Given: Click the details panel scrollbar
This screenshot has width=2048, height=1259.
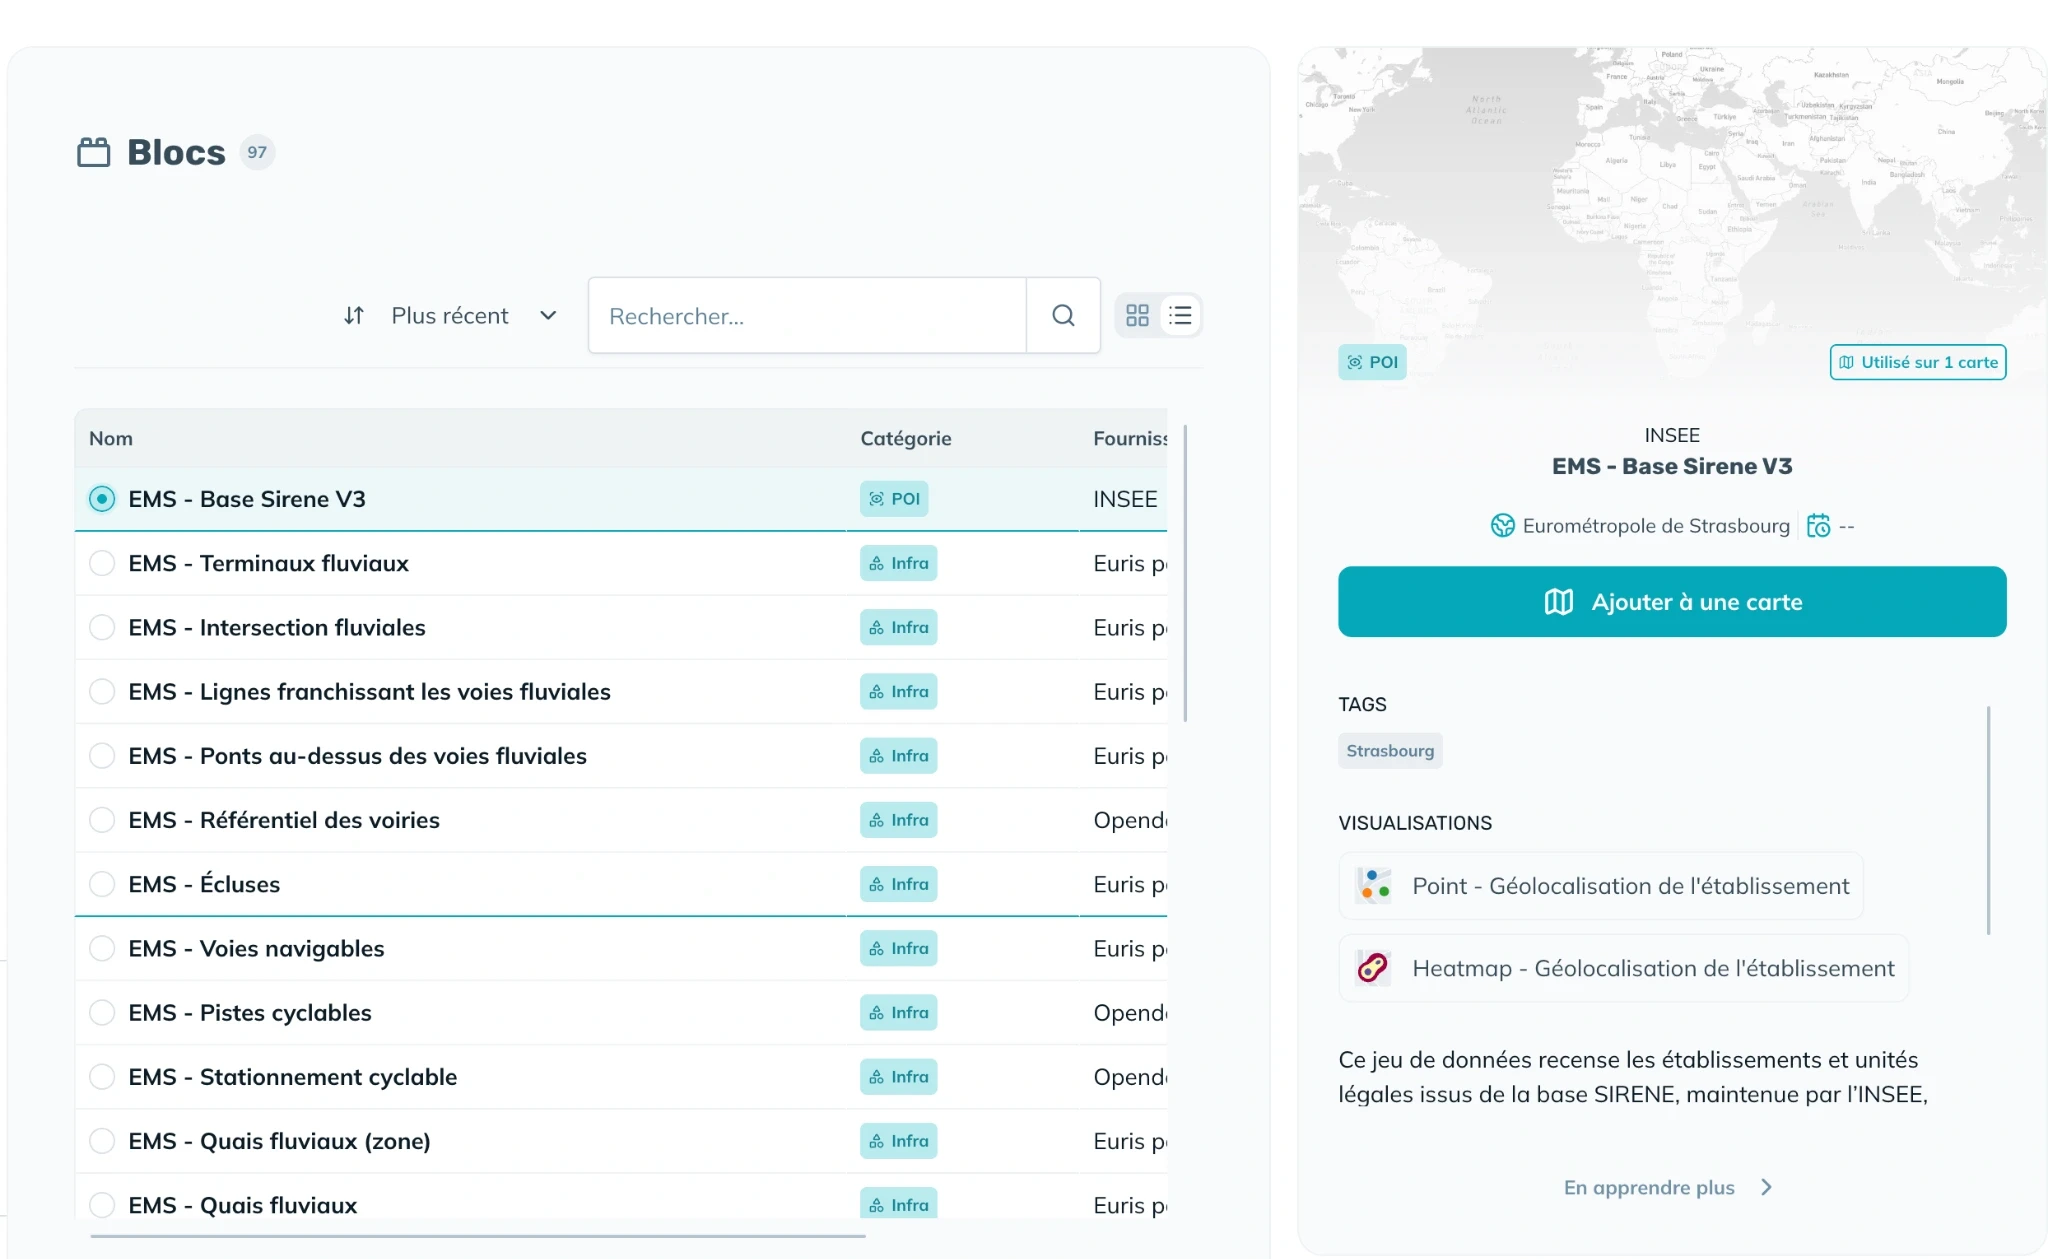Looking at the screenshot, I should point(1988,820).
